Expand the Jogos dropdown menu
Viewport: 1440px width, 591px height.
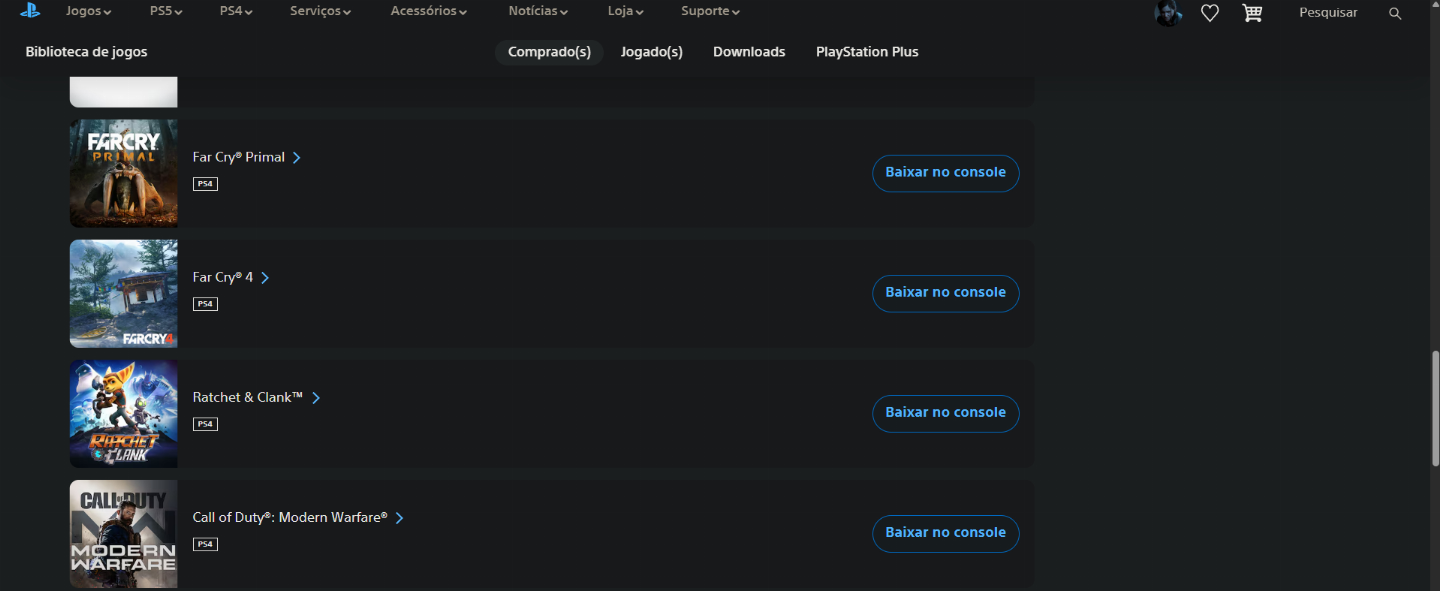[88, 12]
